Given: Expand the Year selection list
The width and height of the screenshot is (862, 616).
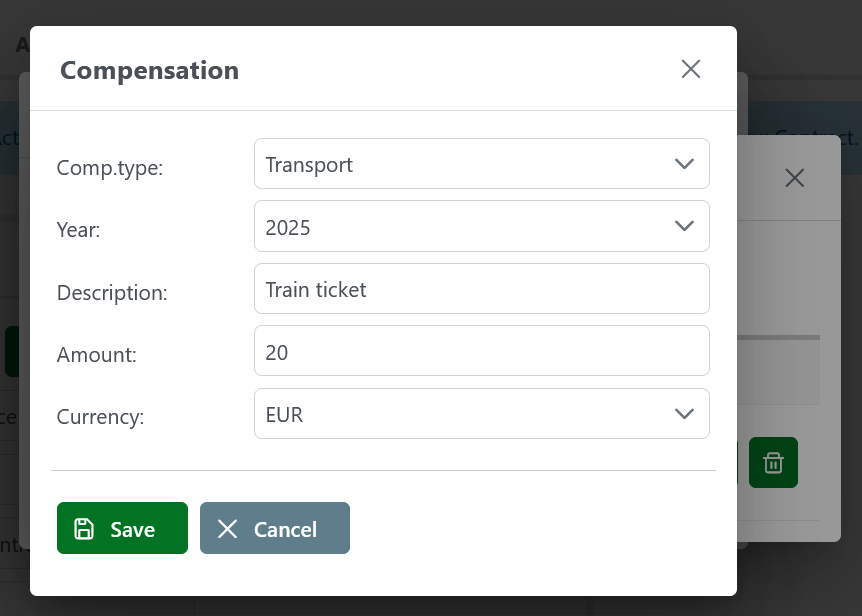Looking at the screenshot, I should [x=481, y=226].
